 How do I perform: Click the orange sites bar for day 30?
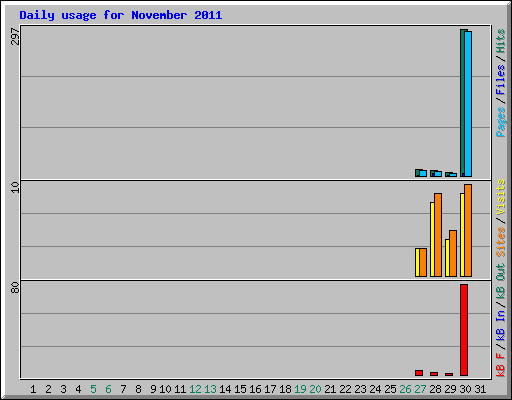point(468,230)
